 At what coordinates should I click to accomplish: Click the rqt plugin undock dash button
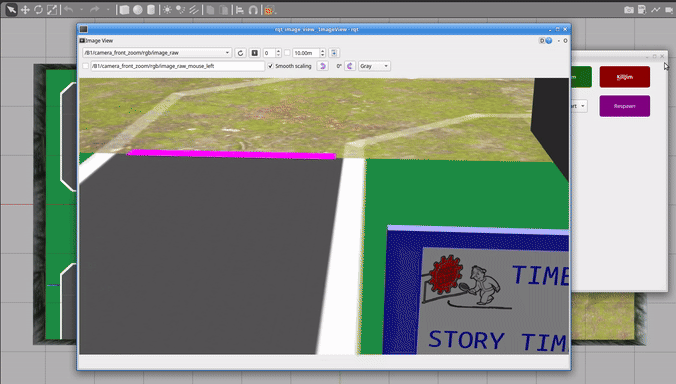pyautogui.click(x=559, y=41)
